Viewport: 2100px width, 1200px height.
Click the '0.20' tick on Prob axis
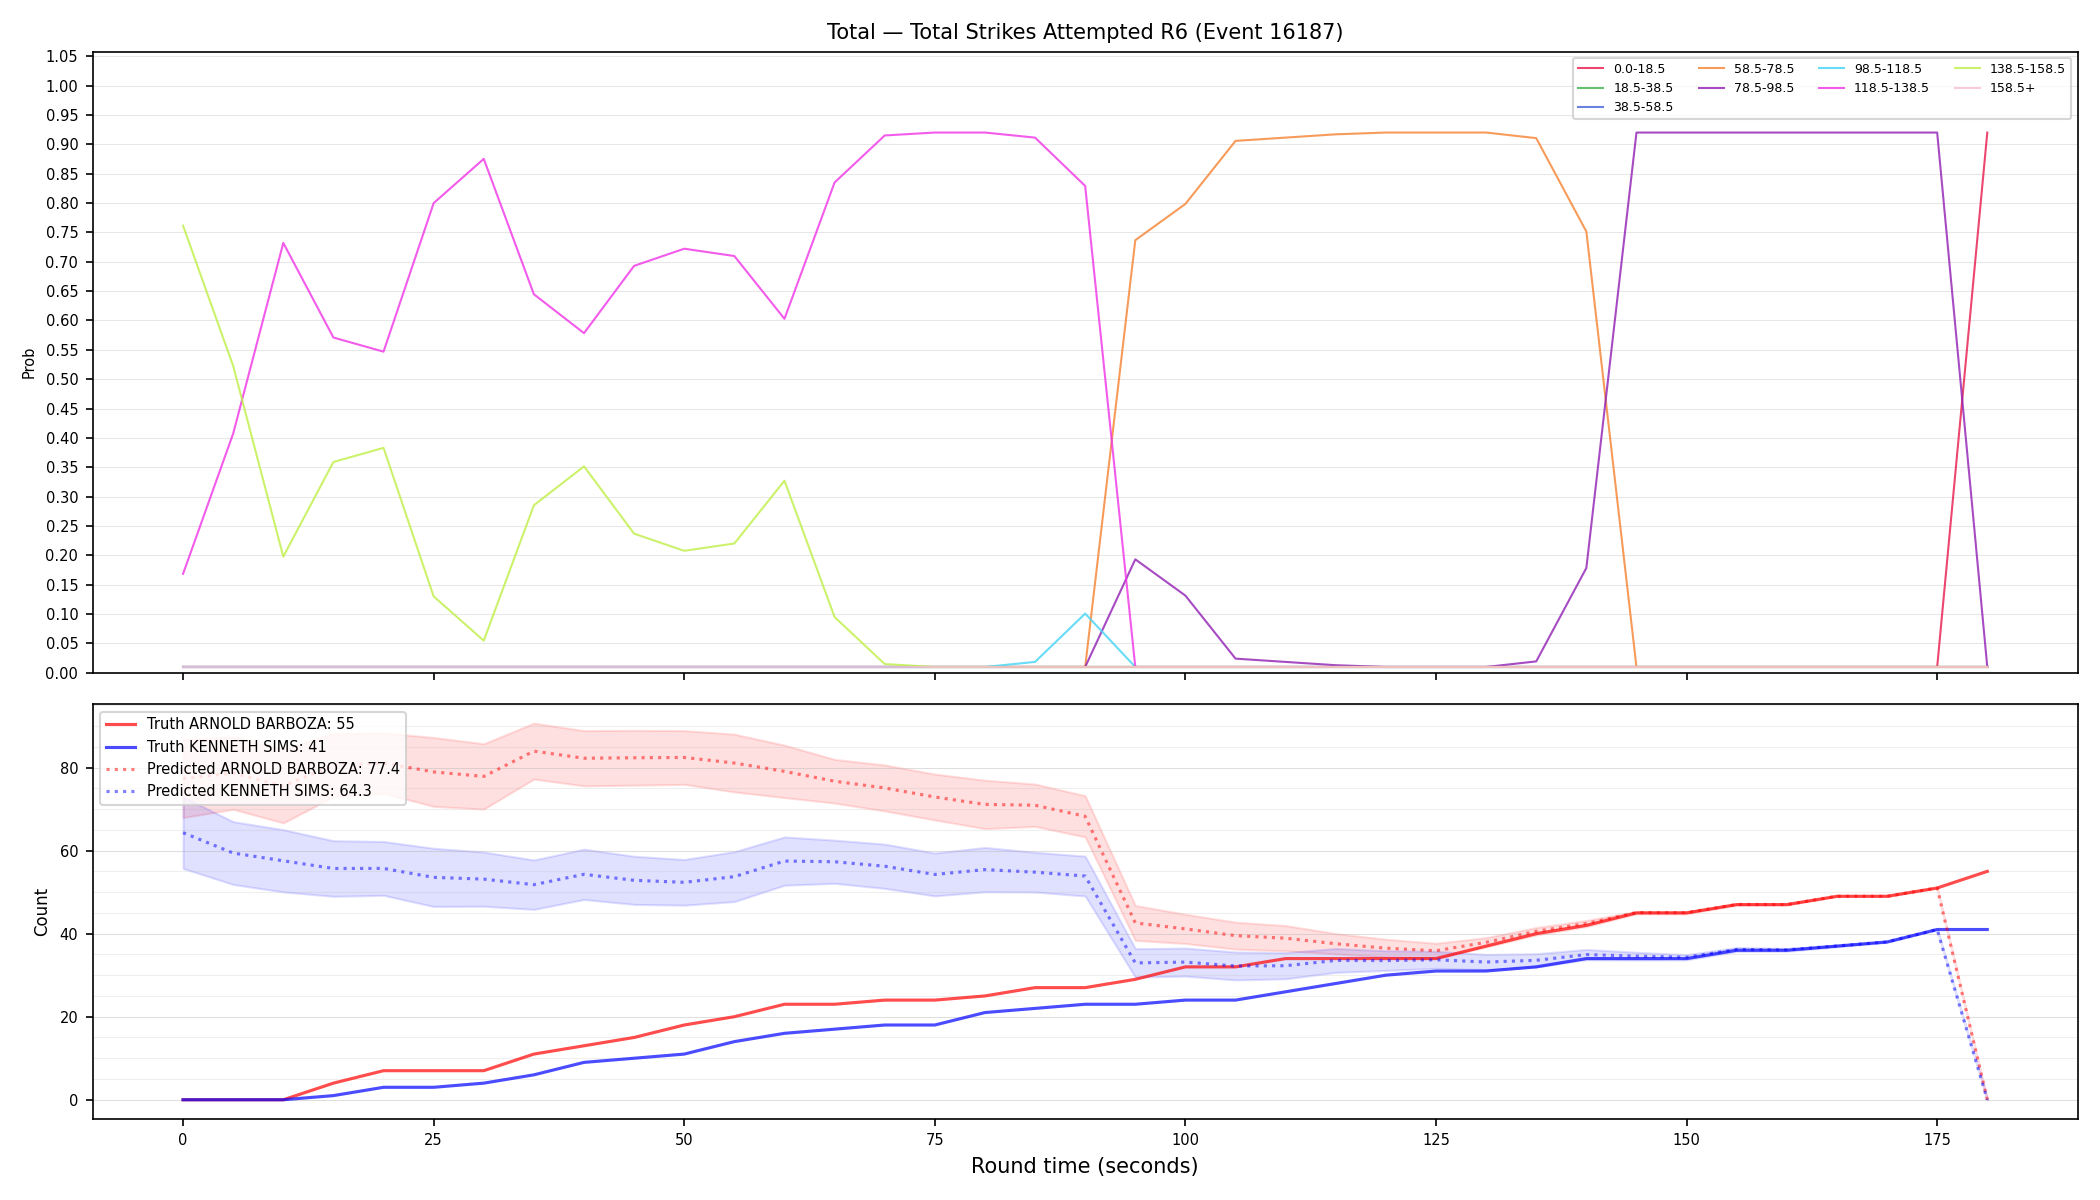(62, 556)
